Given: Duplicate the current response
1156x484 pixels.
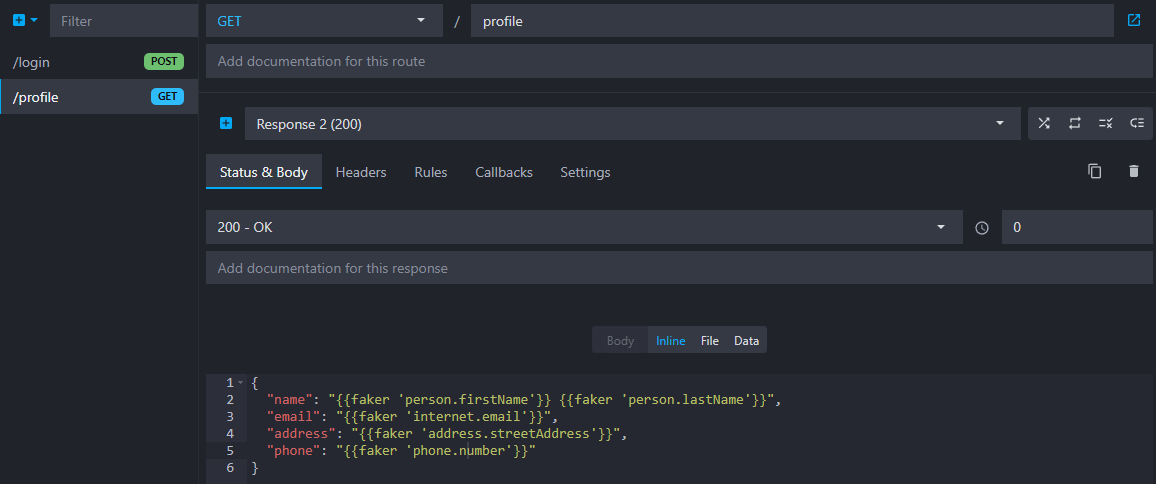Looking at the screenshot, I should 1095,171.
